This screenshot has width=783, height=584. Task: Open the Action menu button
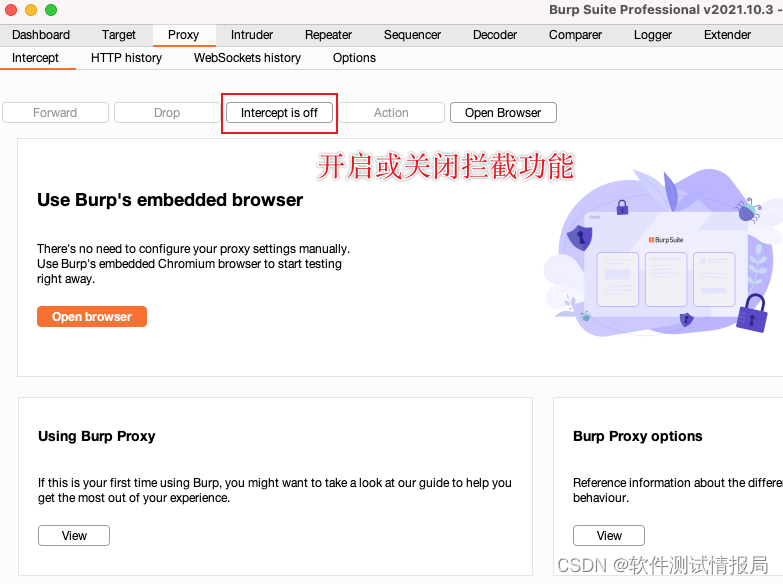point(392,113)
